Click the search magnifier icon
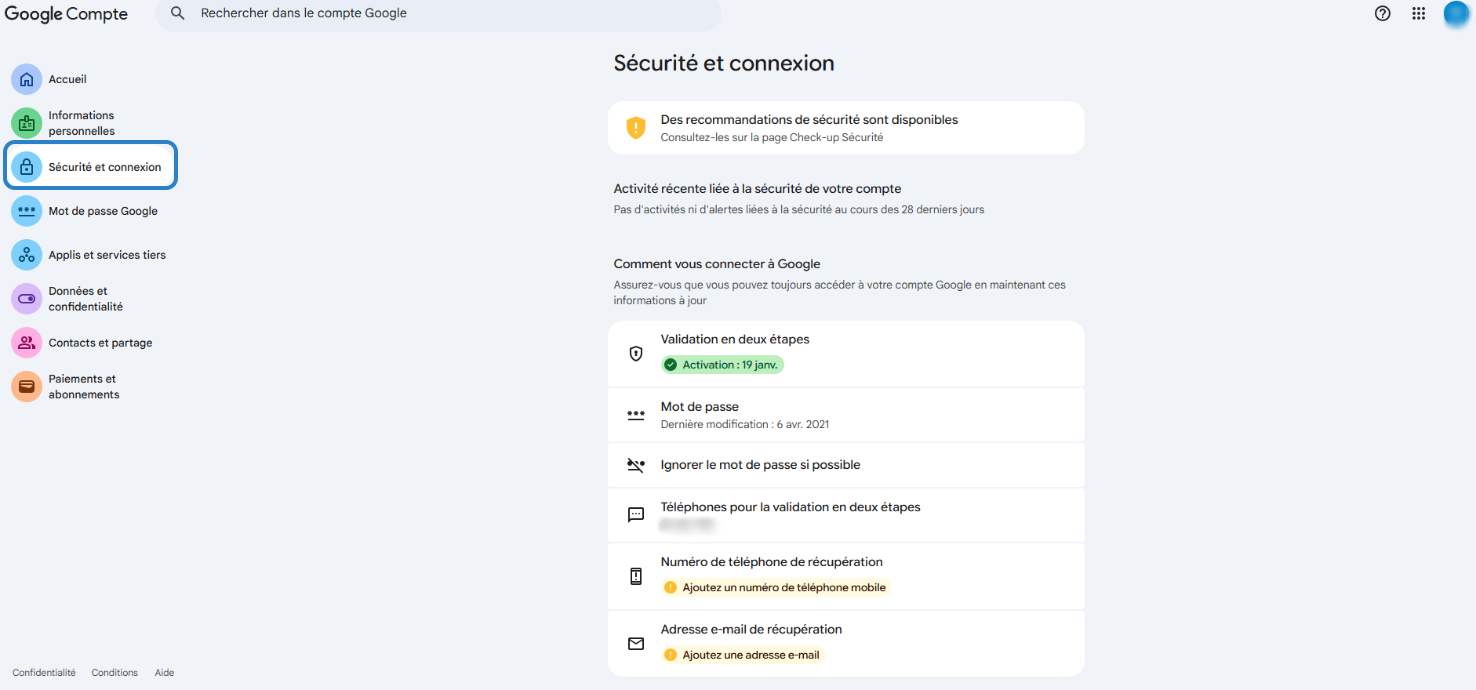 [x=178, y=13]
